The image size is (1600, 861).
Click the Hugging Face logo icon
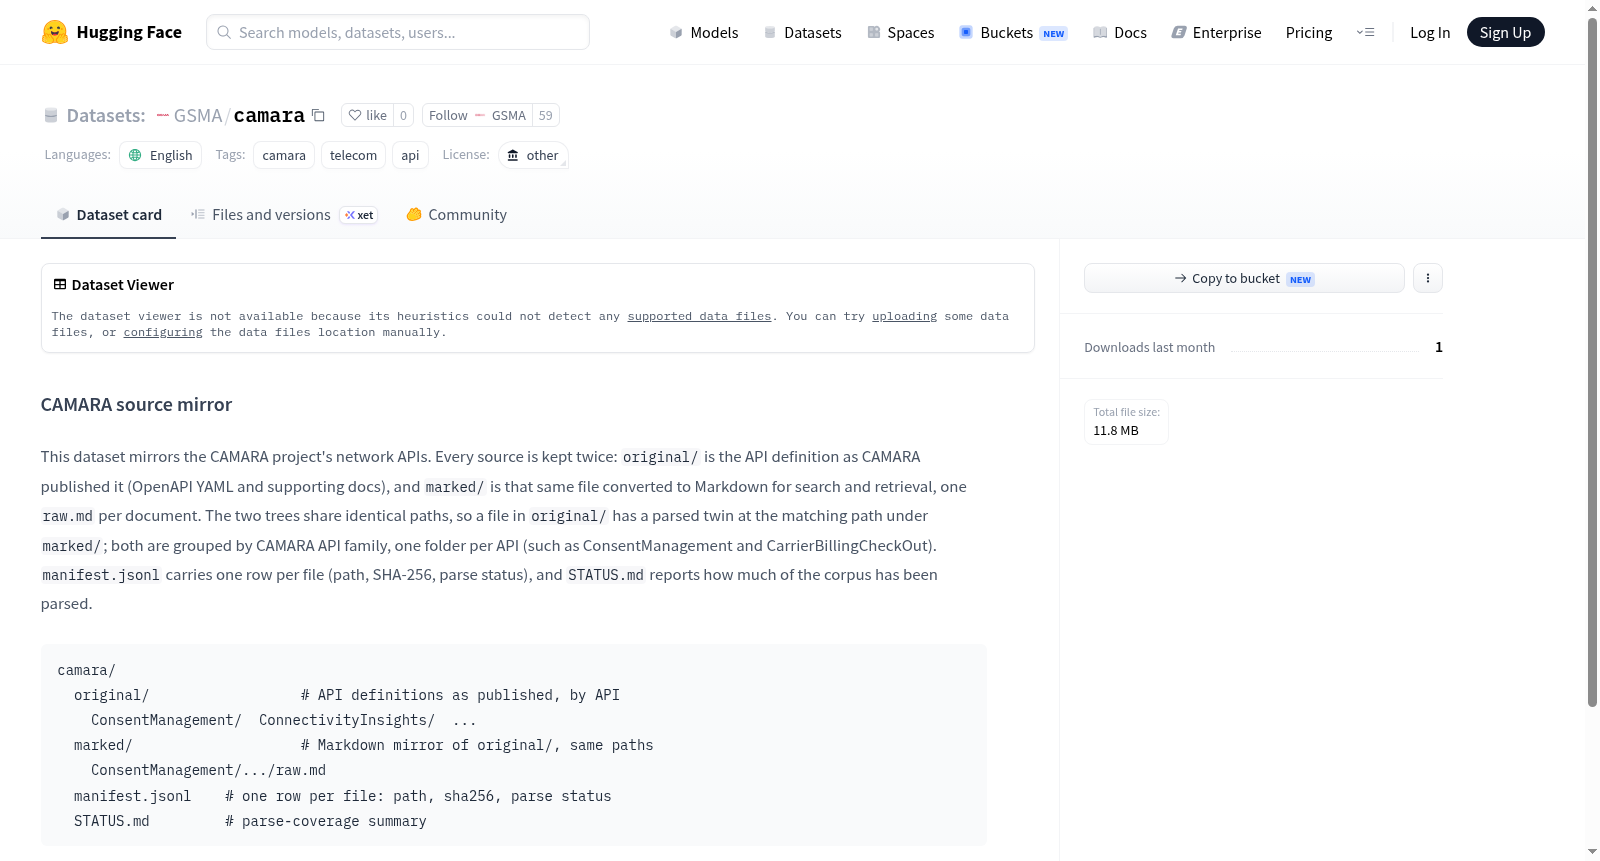point(55,32)
